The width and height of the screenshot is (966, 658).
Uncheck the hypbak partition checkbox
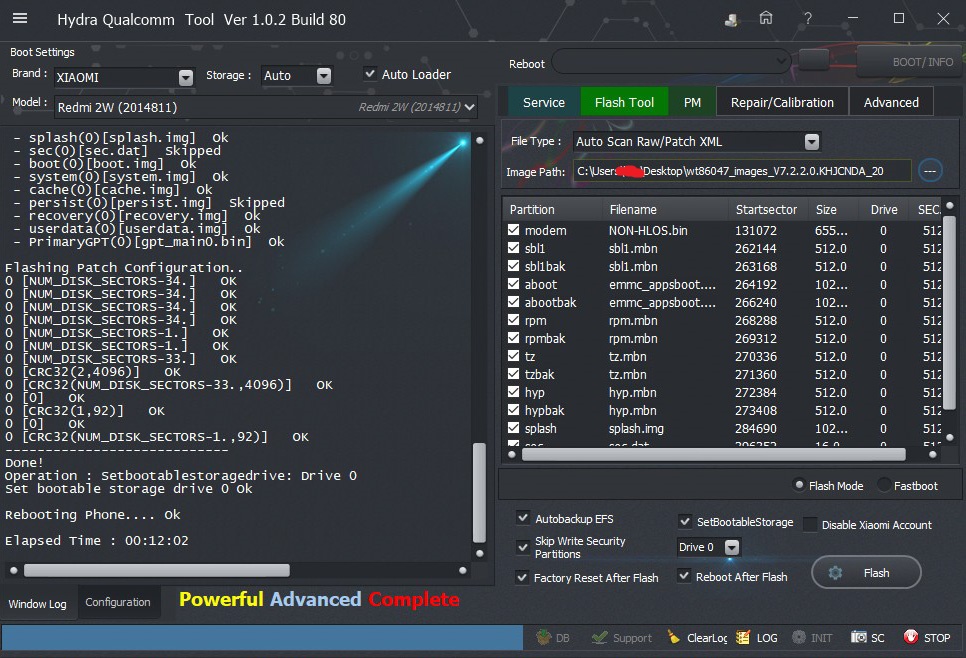(x=513, y=410)
